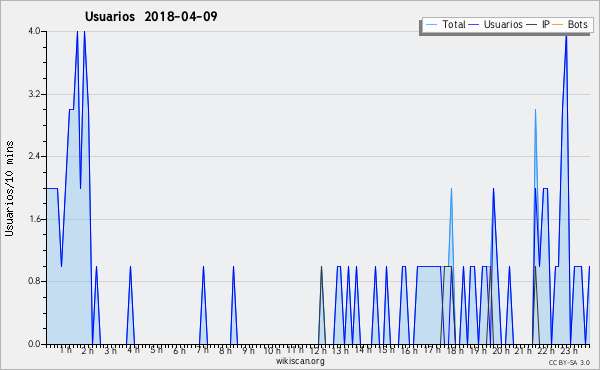Click the Bots legend line swatch
The width and height of the screenshot is (600, 370).
[x=558, y=25]
